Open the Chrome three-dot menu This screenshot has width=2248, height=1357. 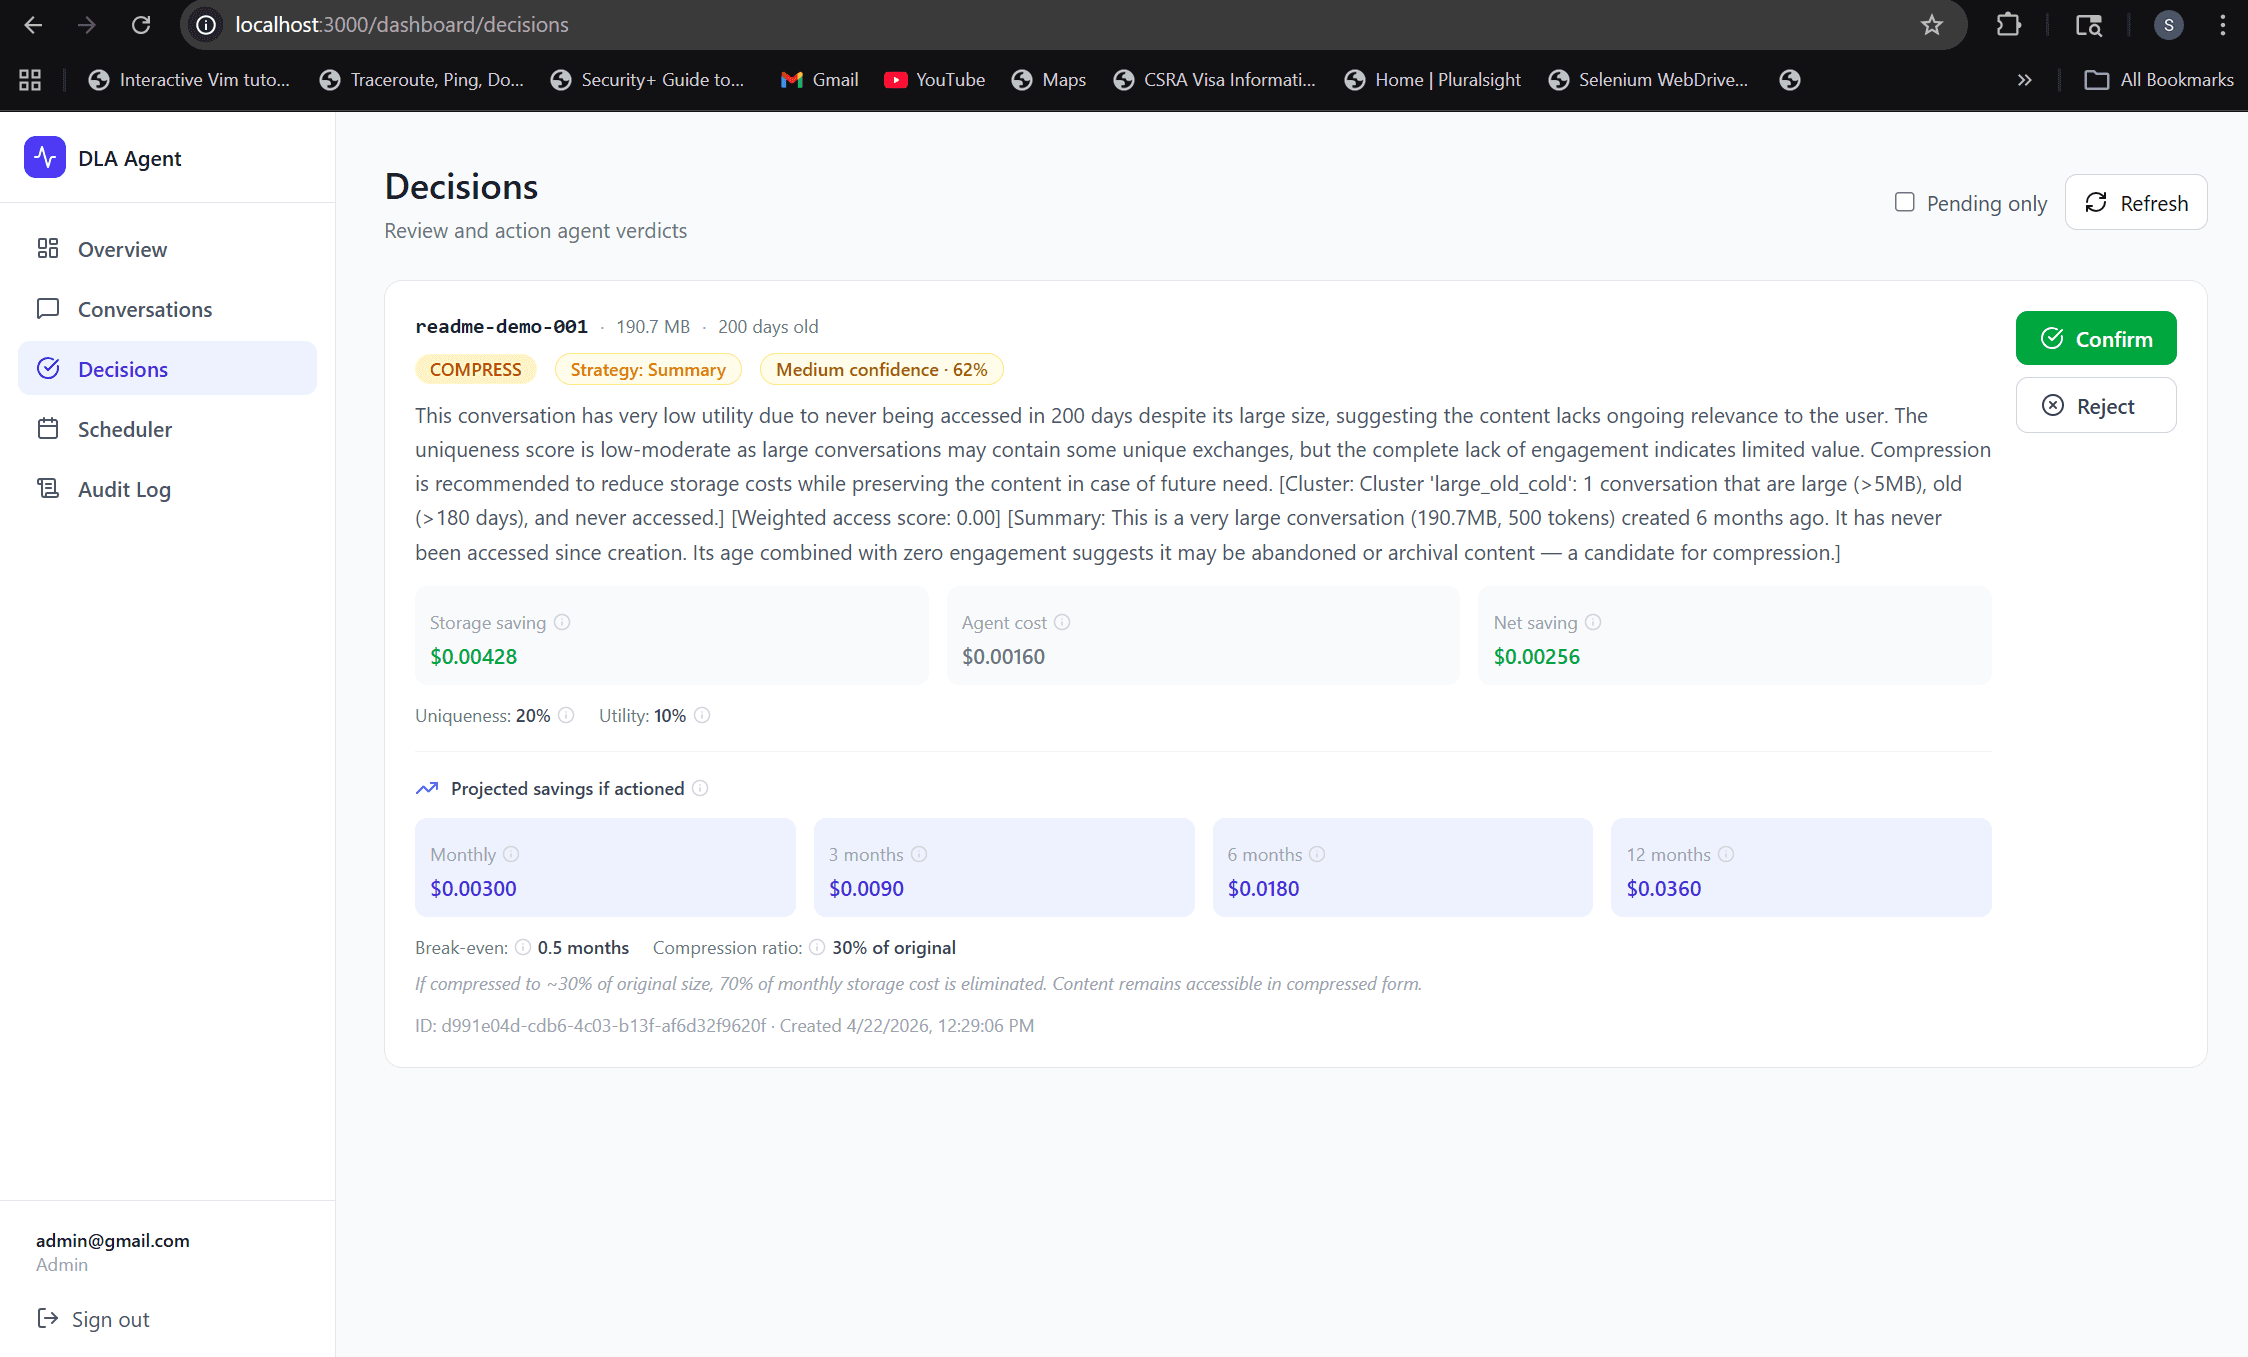2222,25
